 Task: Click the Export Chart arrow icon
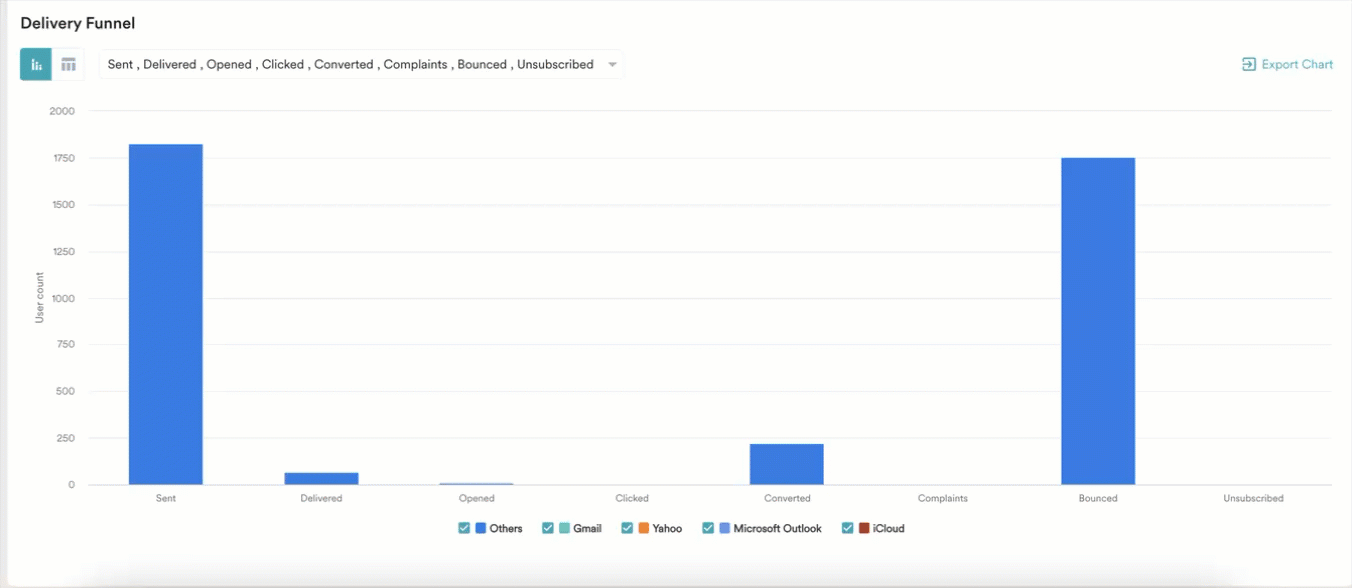pos(1247,63)
